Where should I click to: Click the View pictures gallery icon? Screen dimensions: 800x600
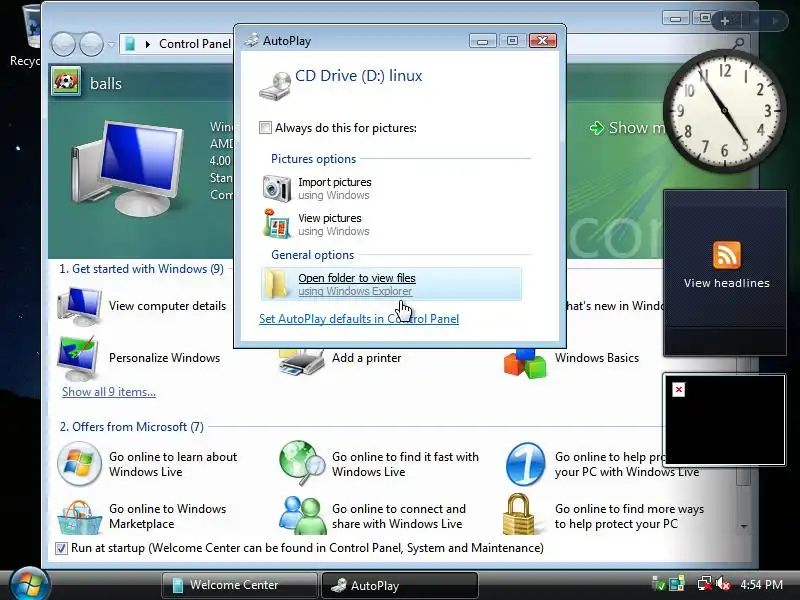pos(277,223)
